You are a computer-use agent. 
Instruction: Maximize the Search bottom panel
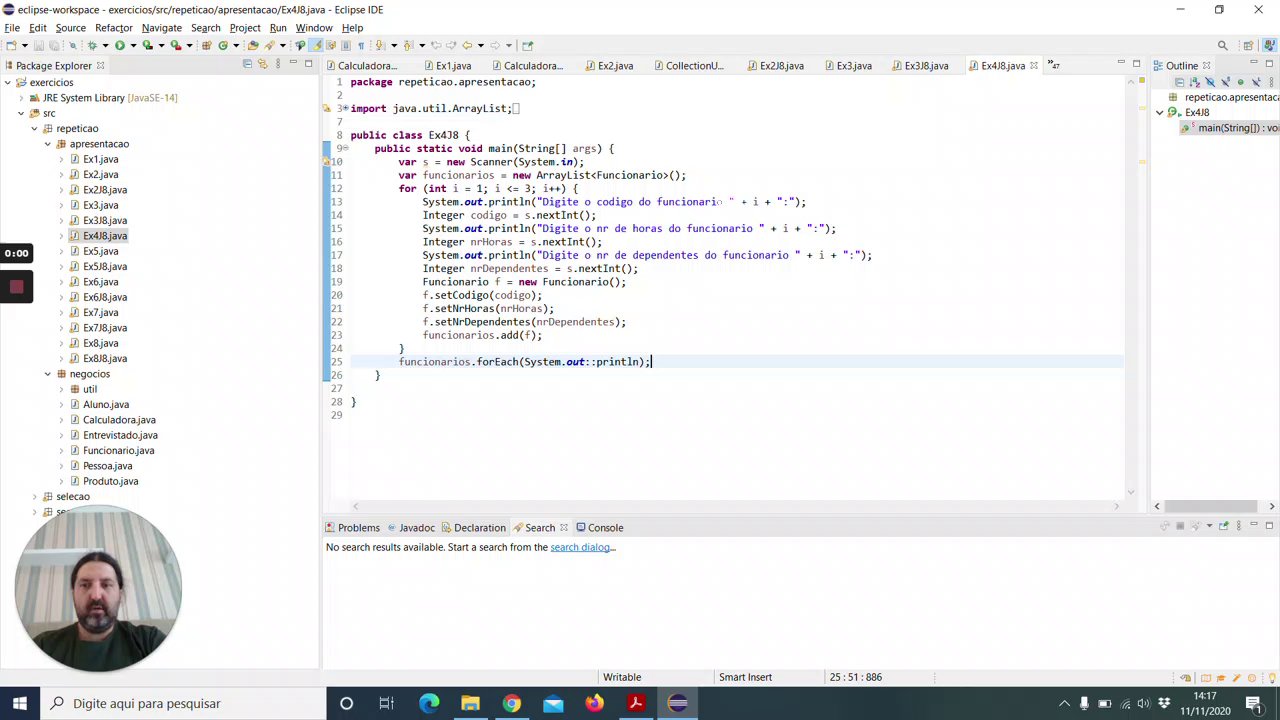click(1271, 526)
